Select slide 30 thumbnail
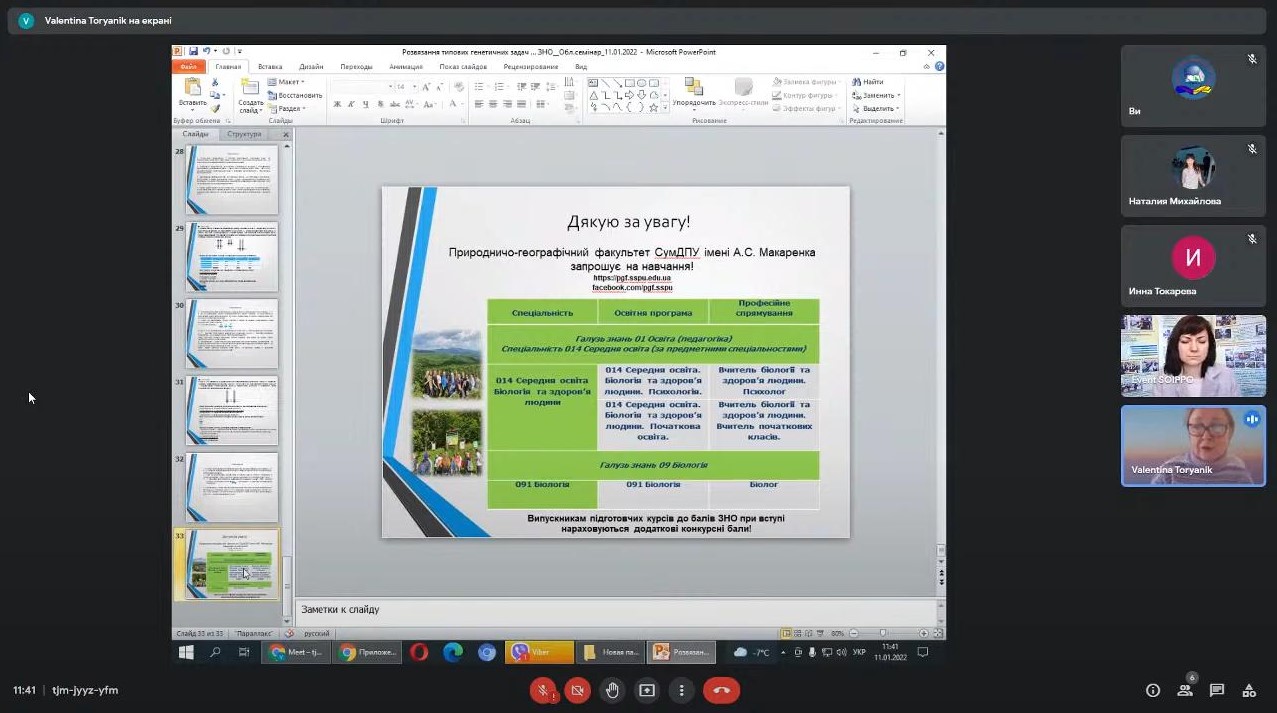Viewport: 1277px width, 713px height. tap(231, 334)
